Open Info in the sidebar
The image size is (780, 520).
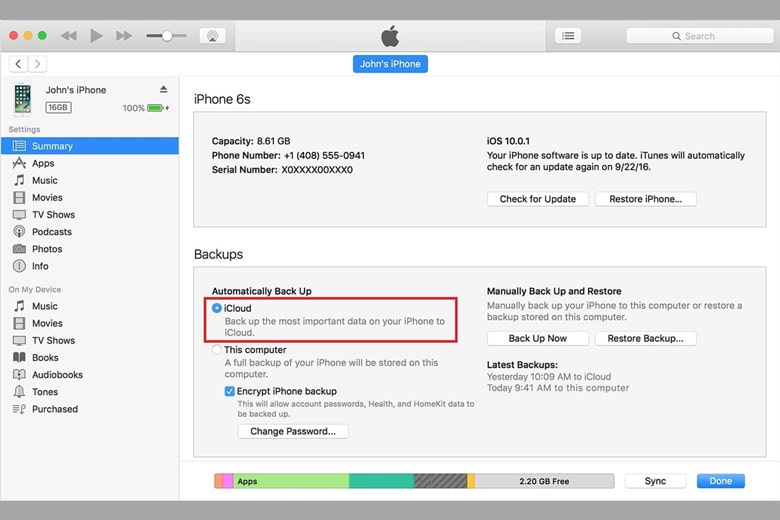point(90,266)
